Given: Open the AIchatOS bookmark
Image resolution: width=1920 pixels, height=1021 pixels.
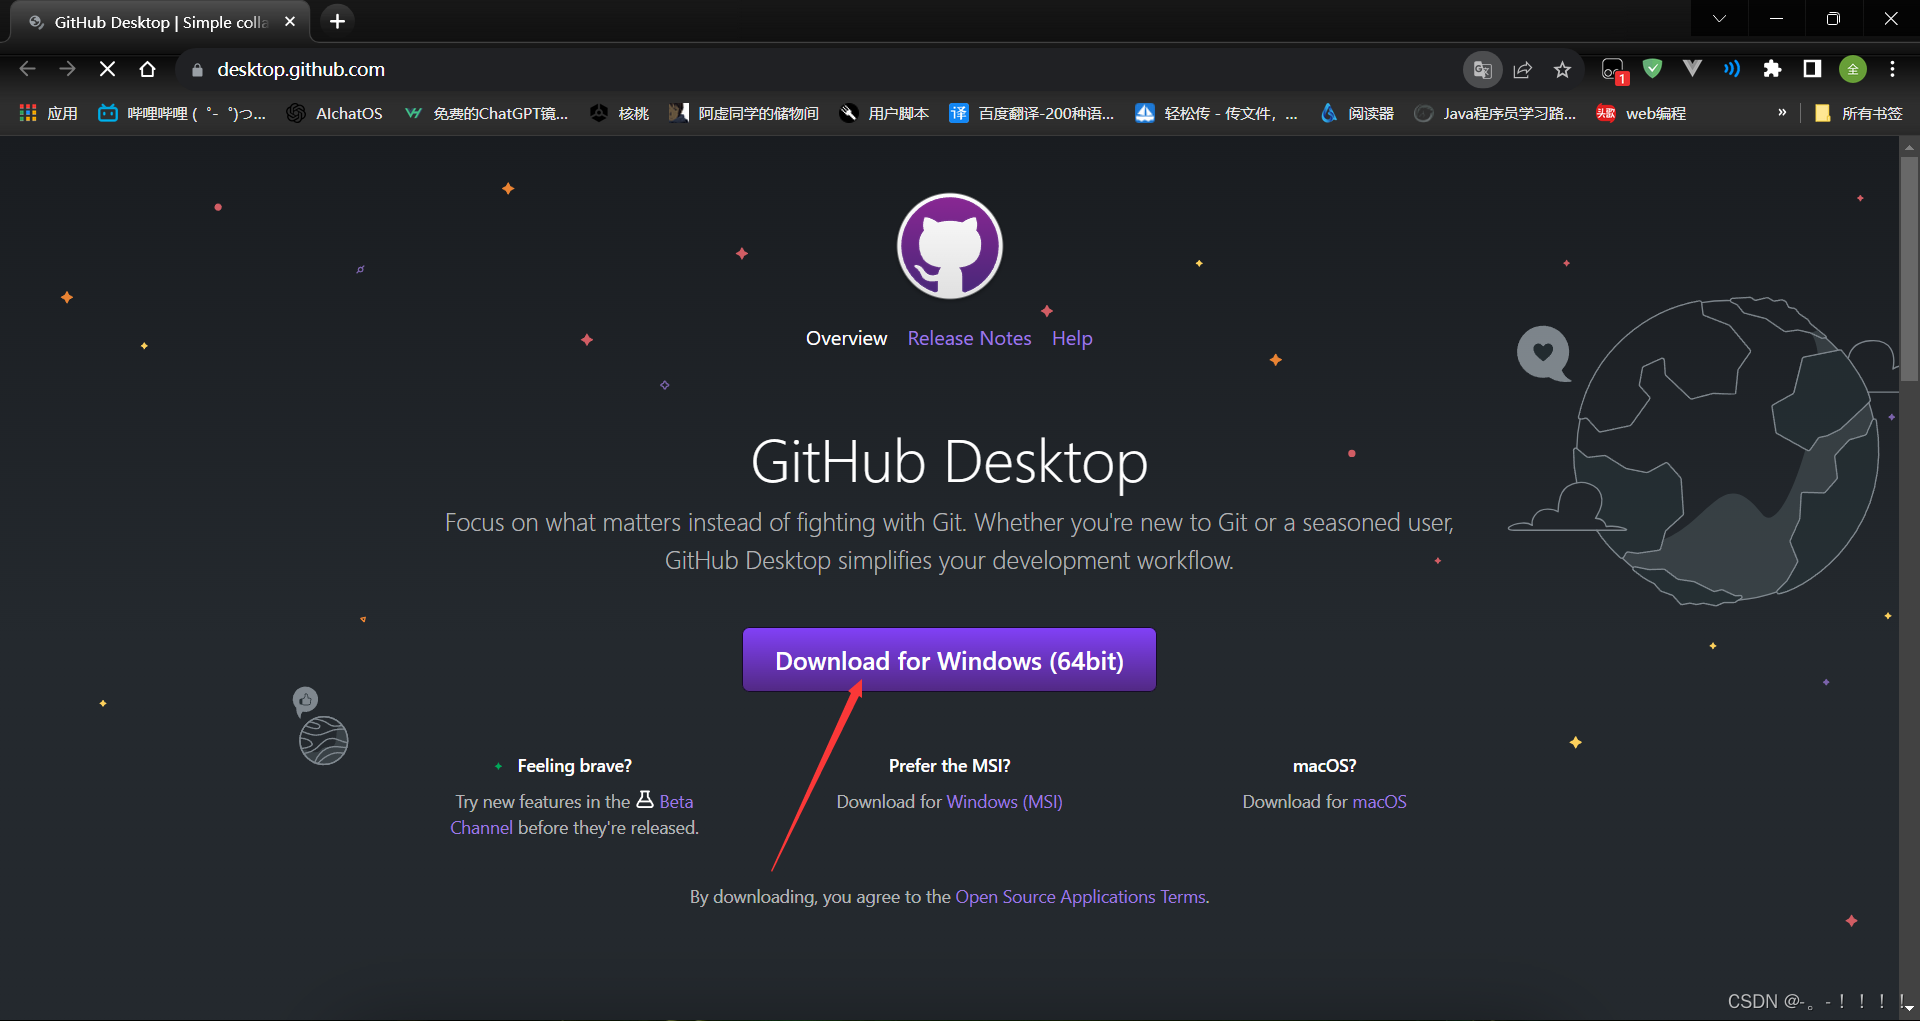Looking at the screenshot, I should [334, 113].
